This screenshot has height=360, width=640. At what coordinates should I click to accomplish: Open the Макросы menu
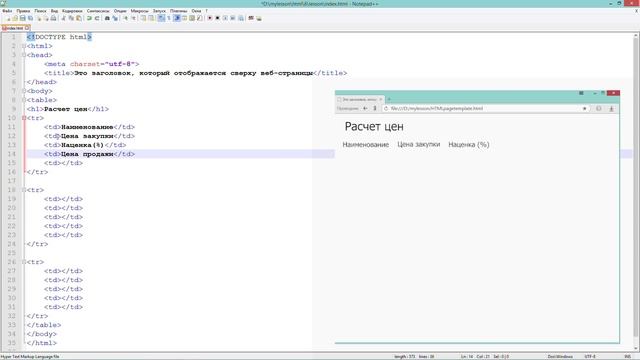pos(140,11)
